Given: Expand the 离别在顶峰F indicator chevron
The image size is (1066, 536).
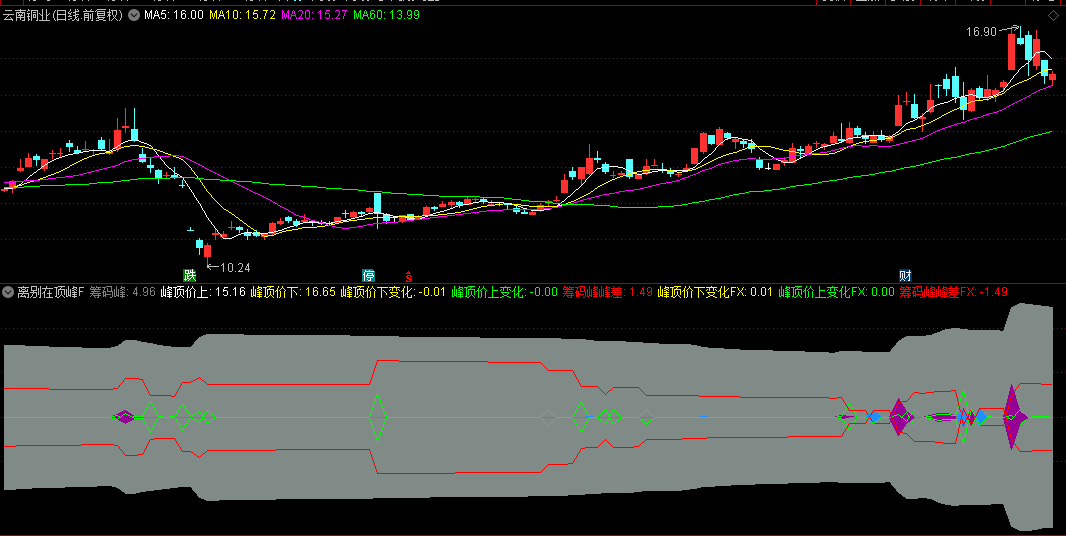Looking at the screenshot, I should 8,292.
